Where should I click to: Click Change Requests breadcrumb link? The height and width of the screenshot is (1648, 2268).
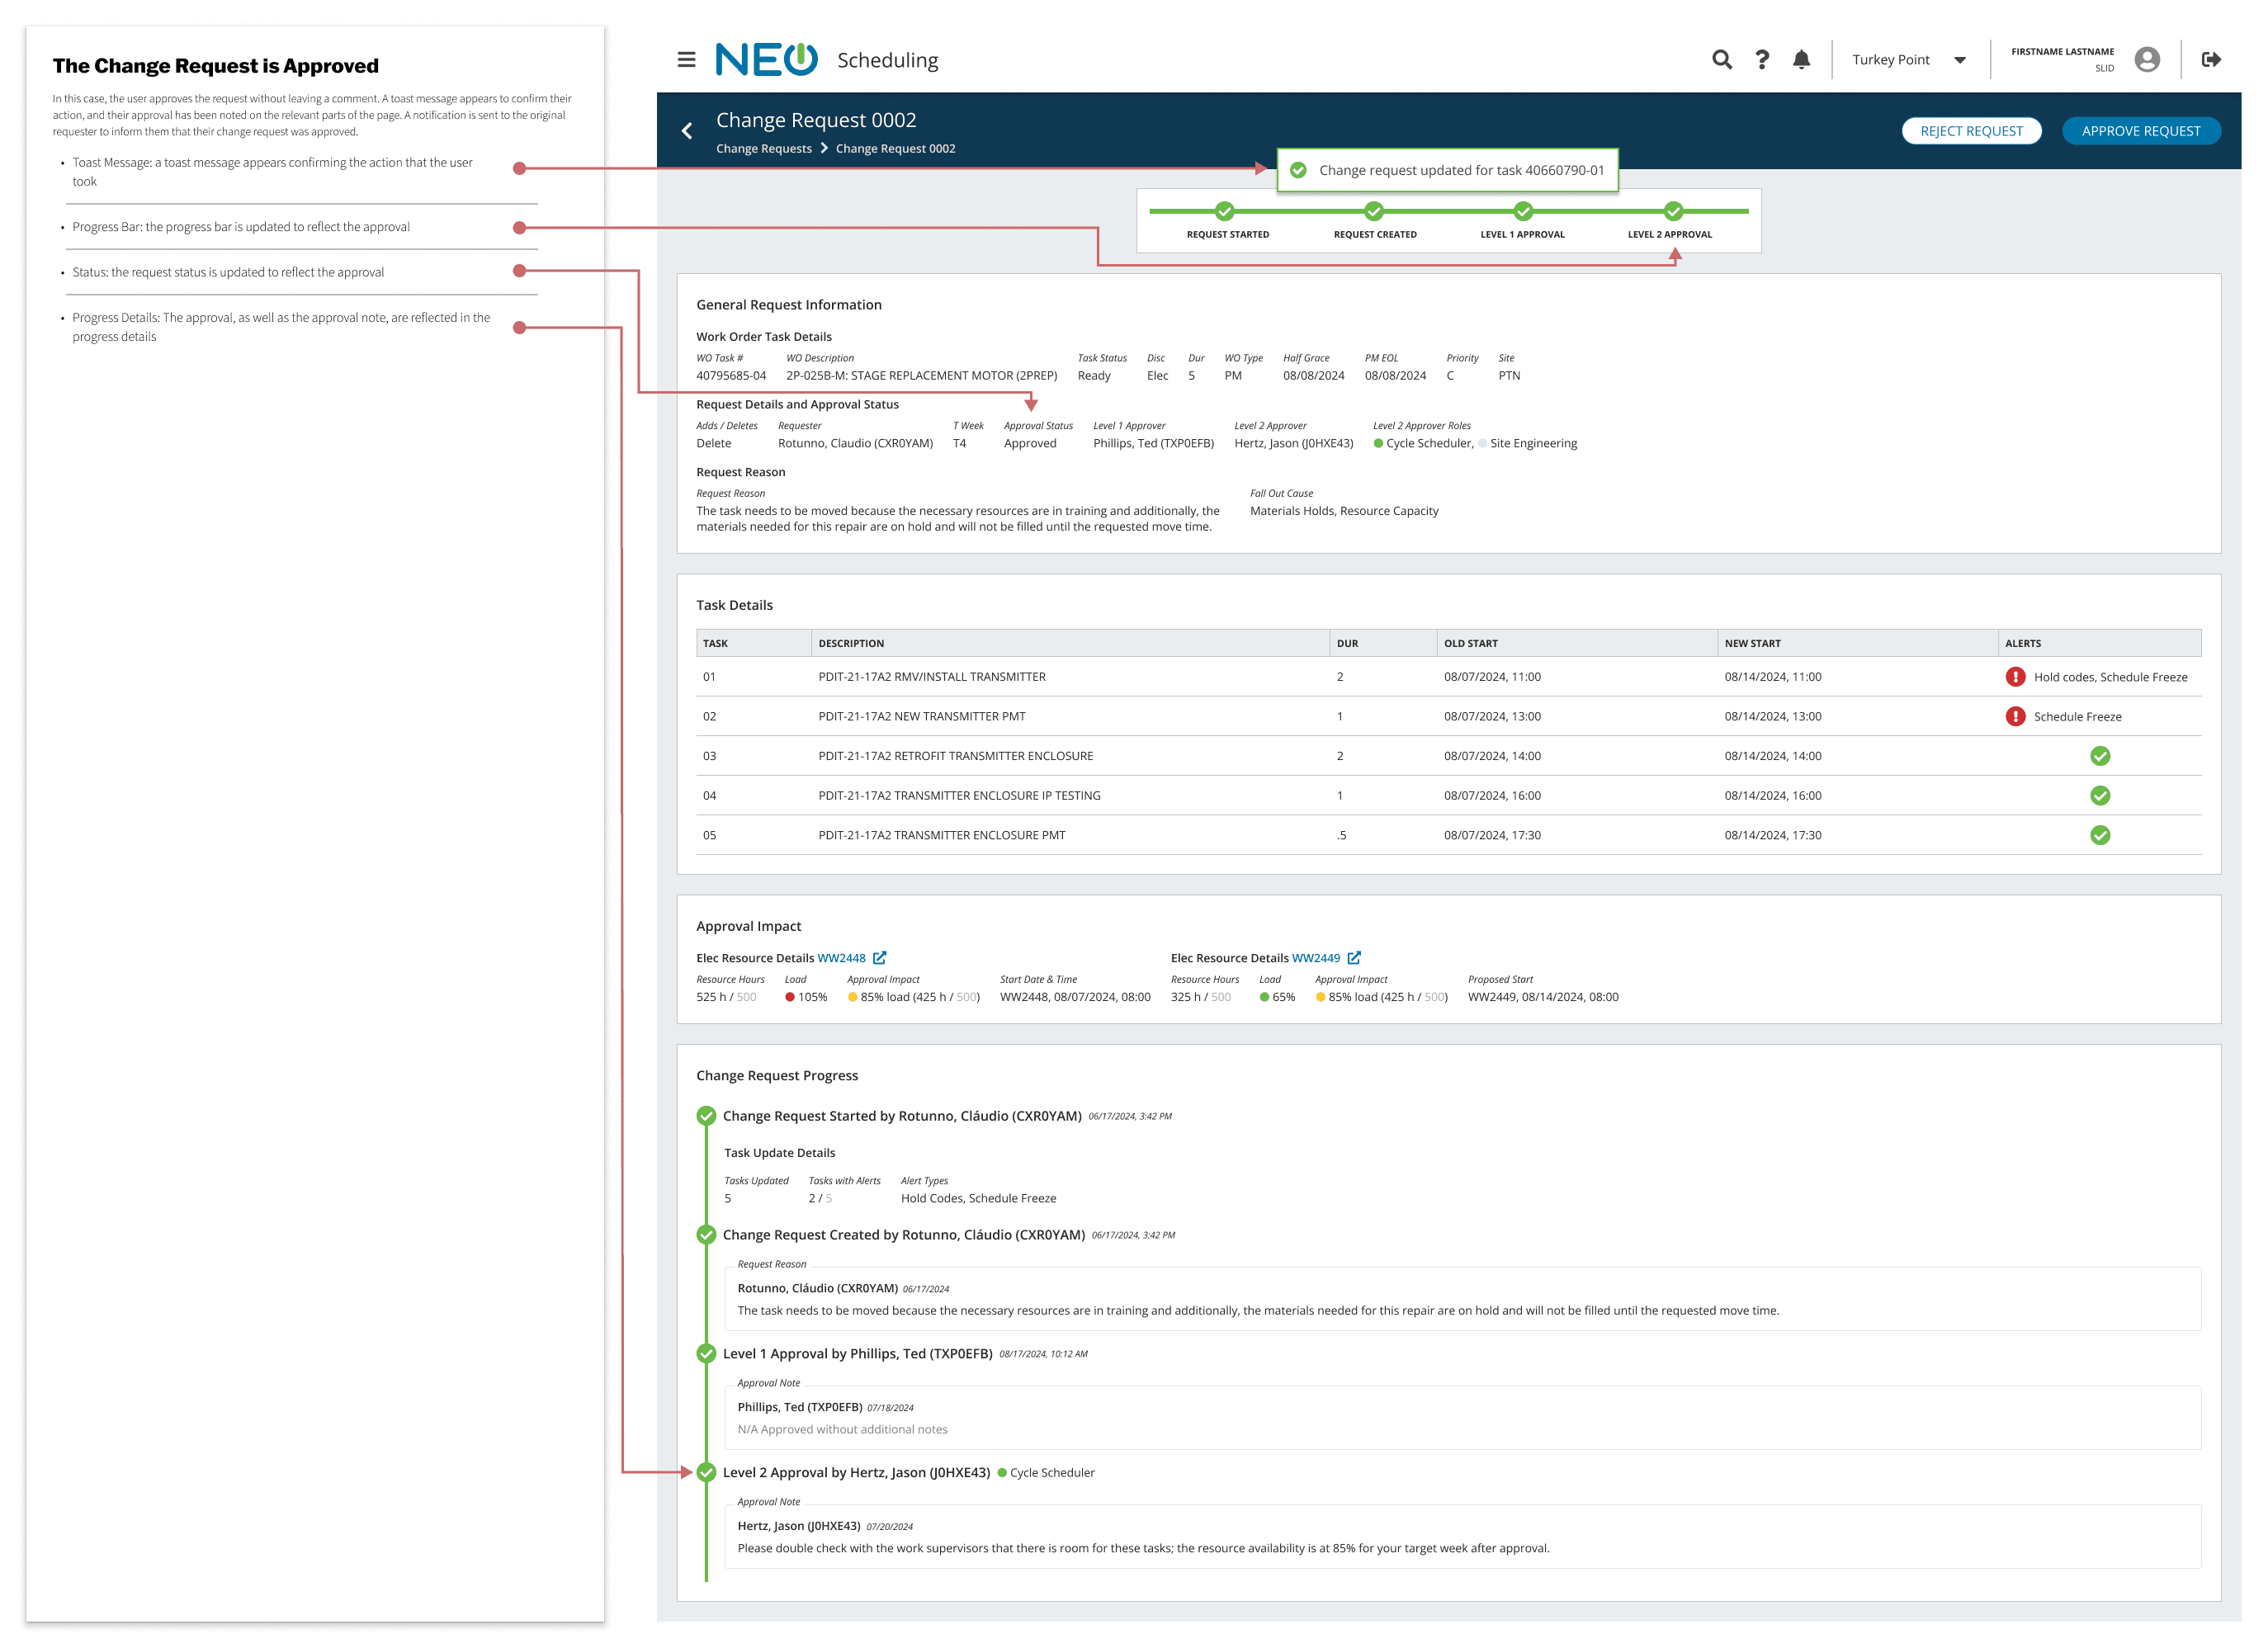[763, 149]
